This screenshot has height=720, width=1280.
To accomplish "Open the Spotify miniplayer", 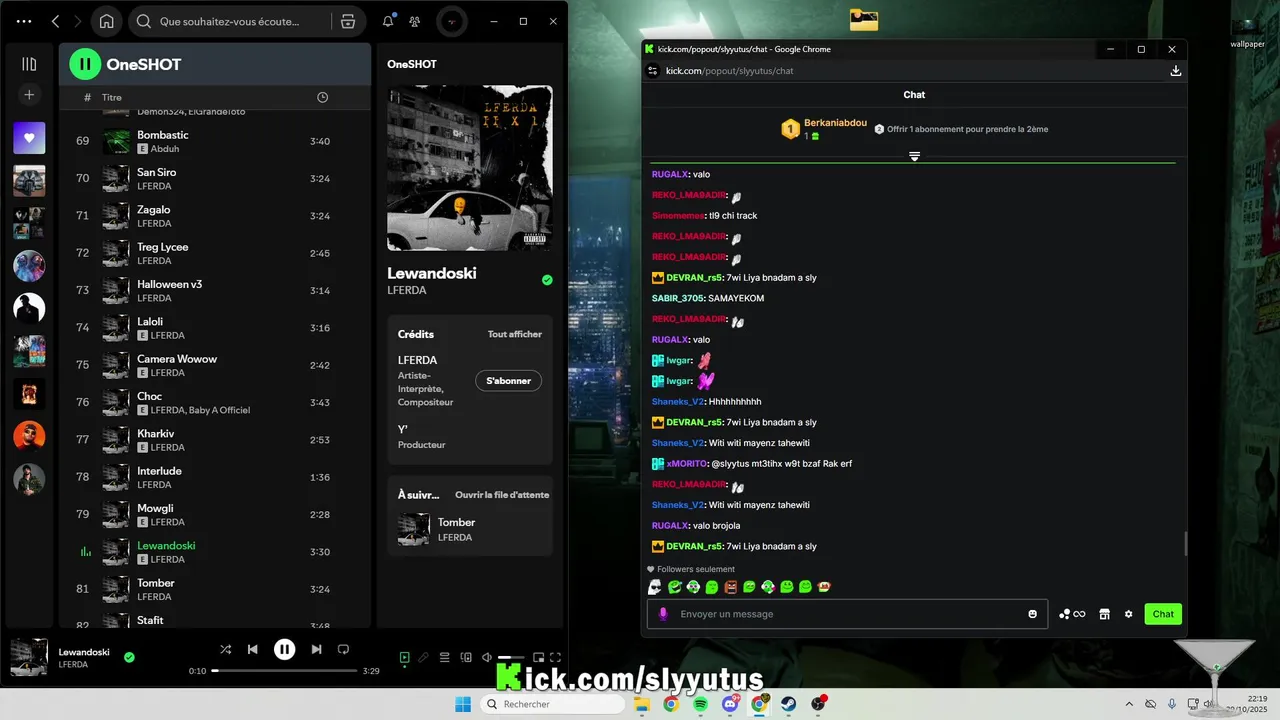I will pos(538,657).
